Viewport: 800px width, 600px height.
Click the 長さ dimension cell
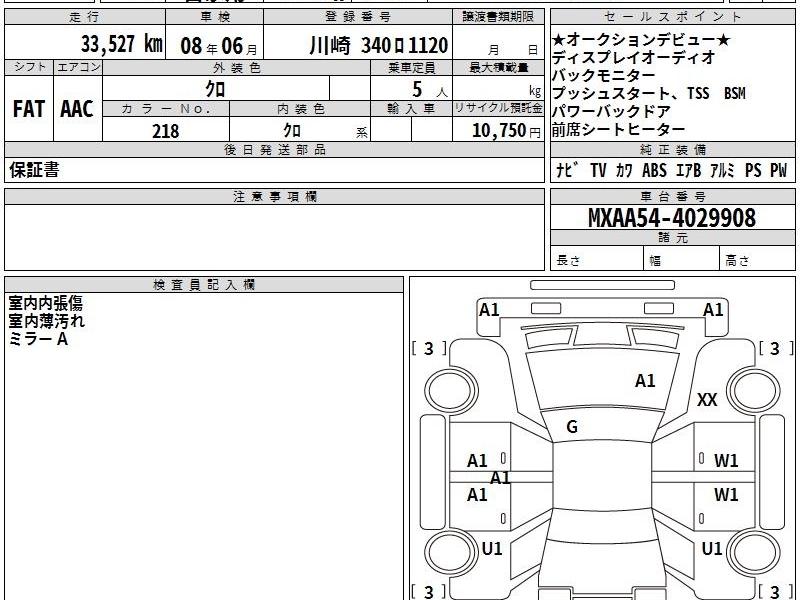(597, 258)
